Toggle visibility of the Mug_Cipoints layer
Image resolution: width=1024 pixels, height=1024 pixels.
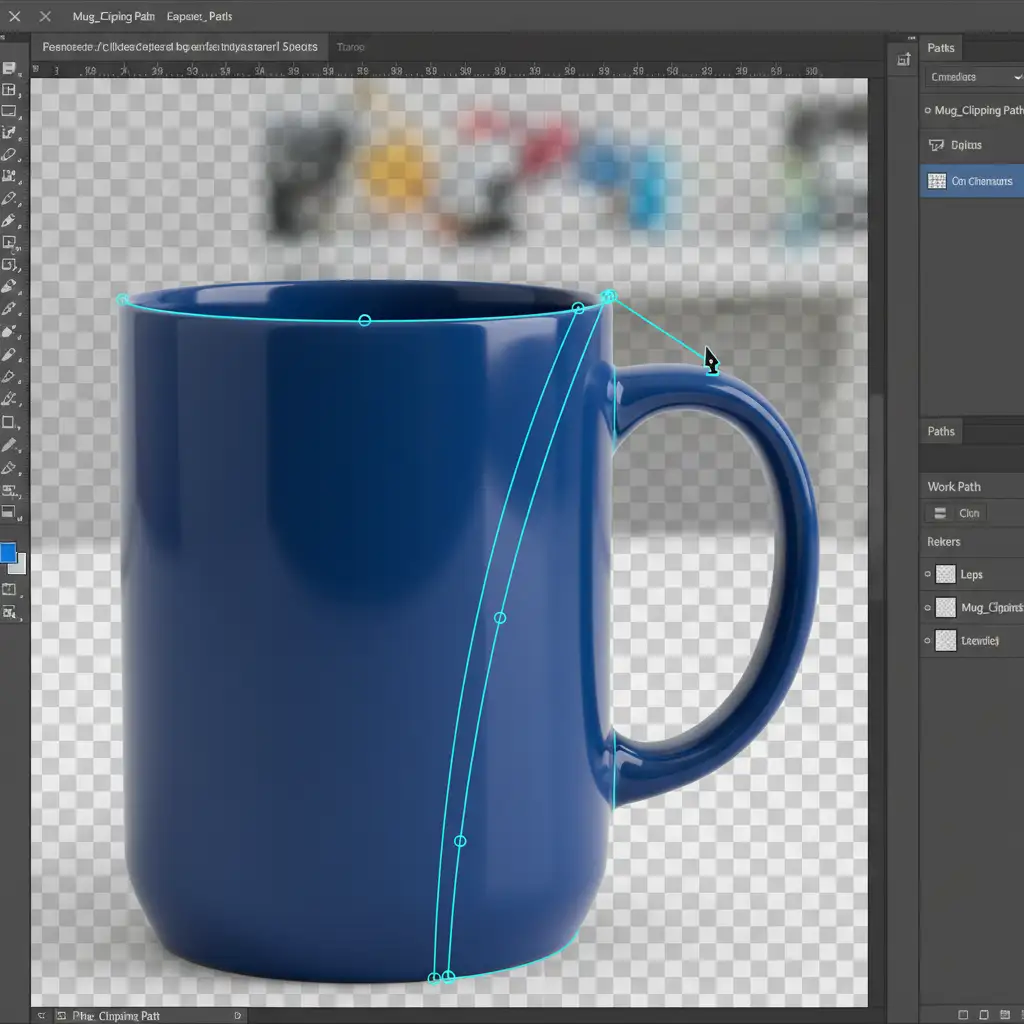928,607
